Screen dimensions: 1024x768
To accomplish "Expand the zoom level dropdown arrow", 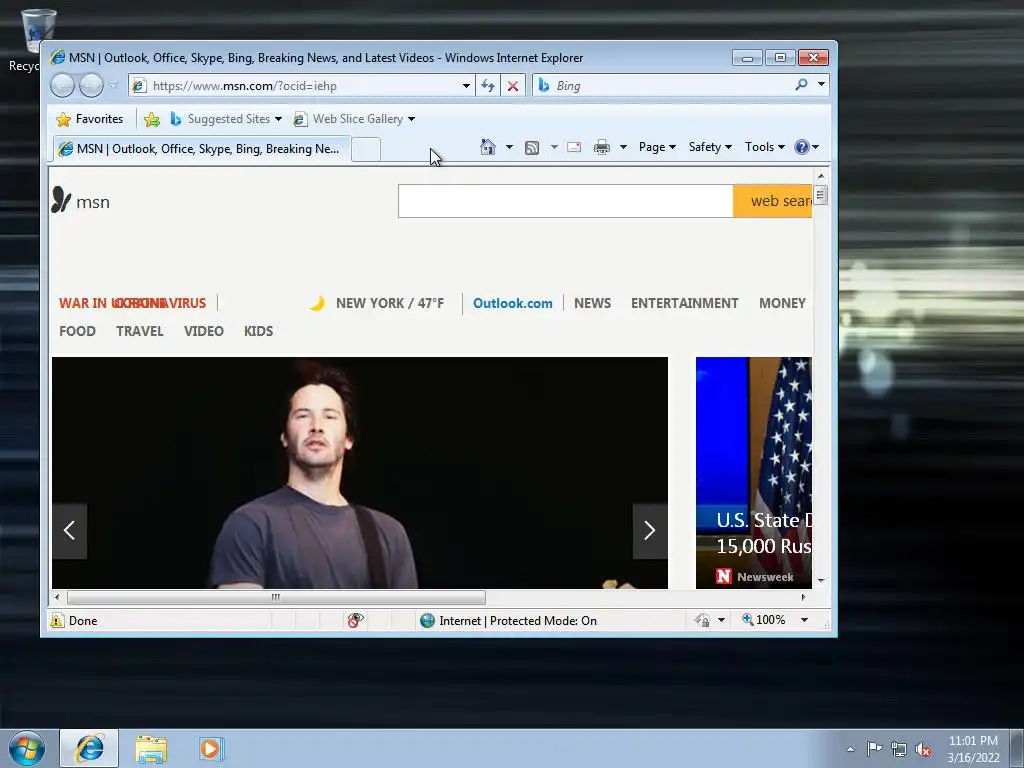I will pyautogui.click(x=805, y=620).
